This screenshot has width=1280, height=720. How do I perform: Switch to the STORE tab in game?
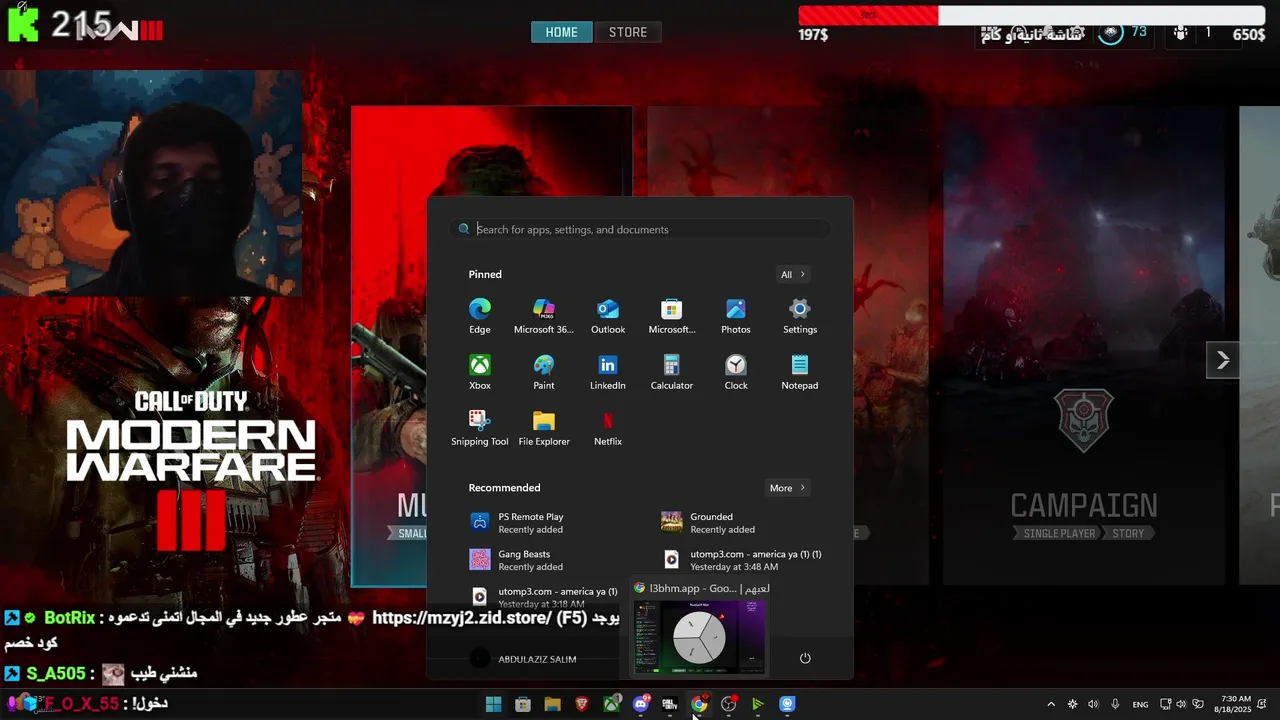click(x=628, y=32)
